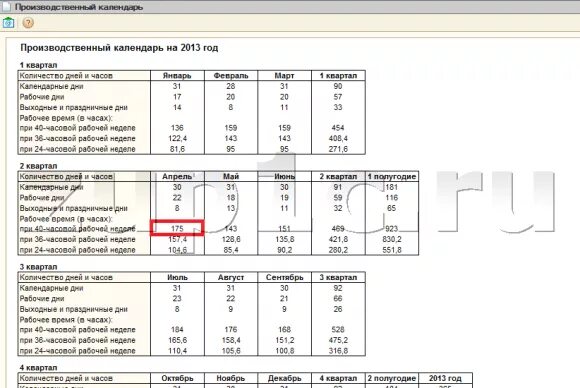This screenshot has width=580, height=388.
Task: Select the second quarter value "280,2"
Action: click(338, 250)
